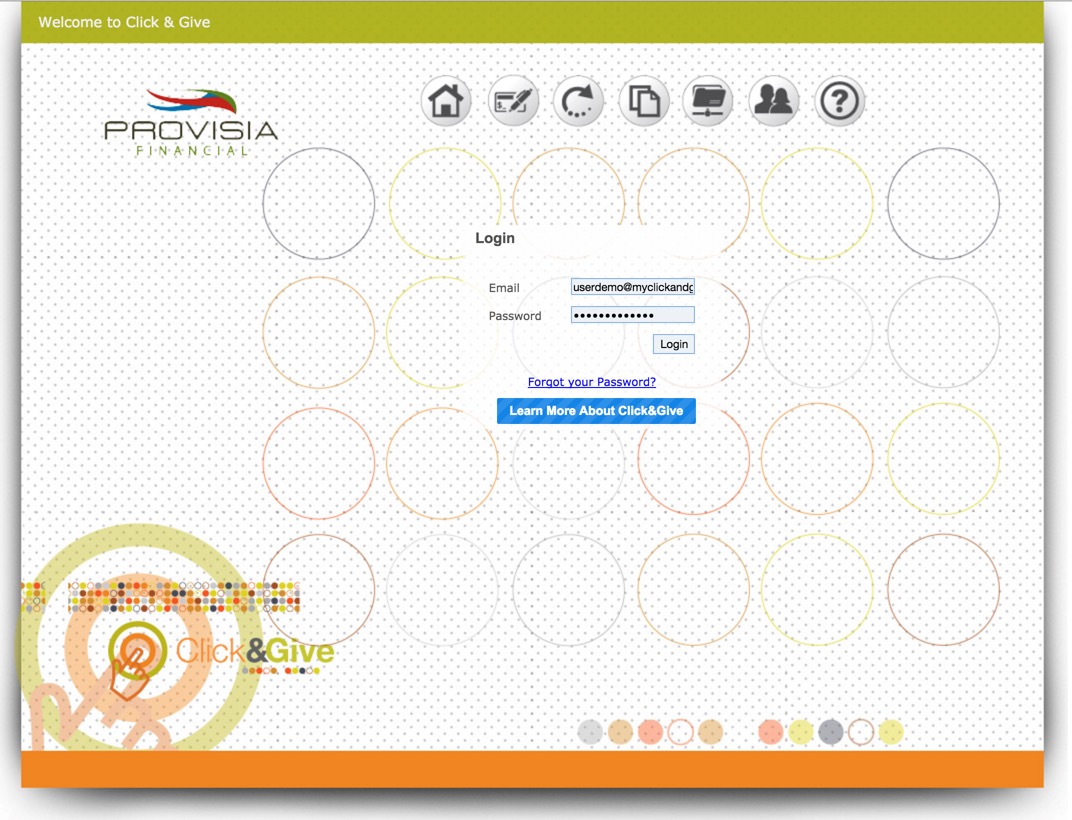1072x820 pixels.
Task: Focus the Email input field
Action: (632, 287)
